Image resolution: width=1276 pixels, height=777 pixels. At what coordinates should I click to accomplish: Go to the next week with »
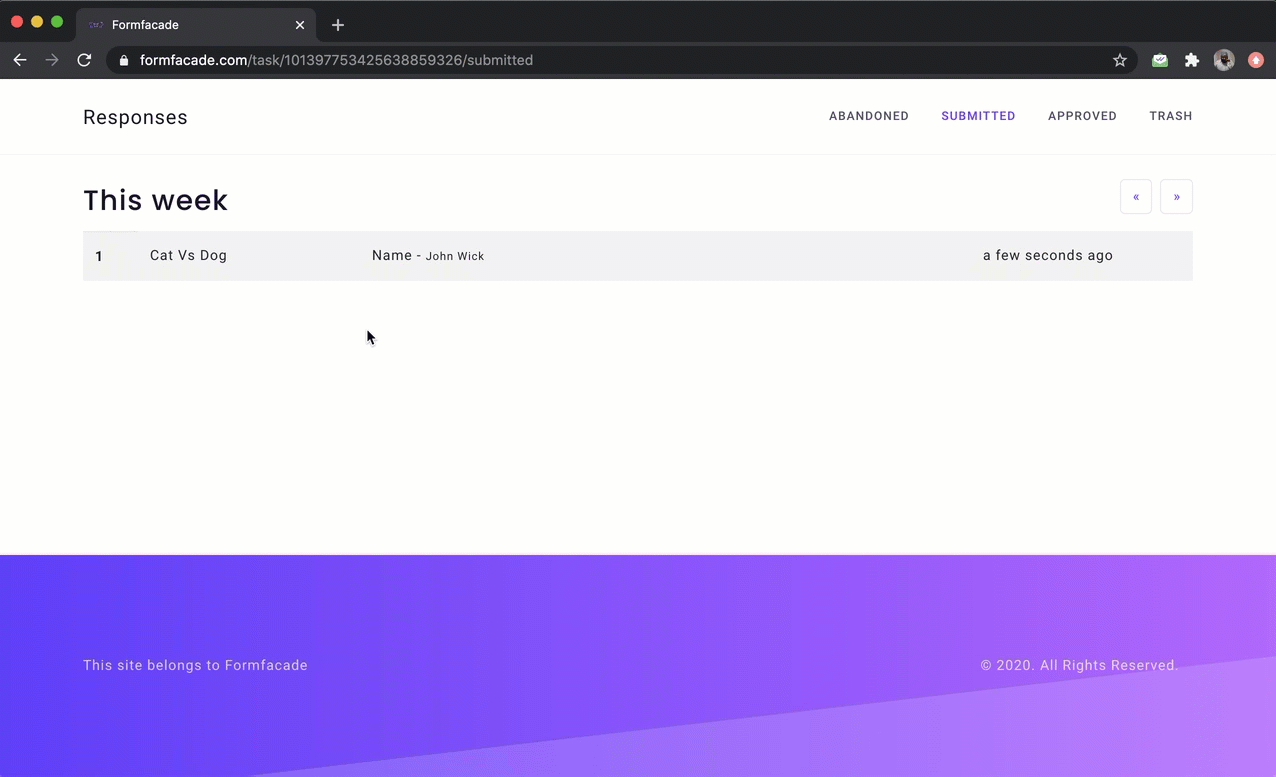[x=1176, y=196]
